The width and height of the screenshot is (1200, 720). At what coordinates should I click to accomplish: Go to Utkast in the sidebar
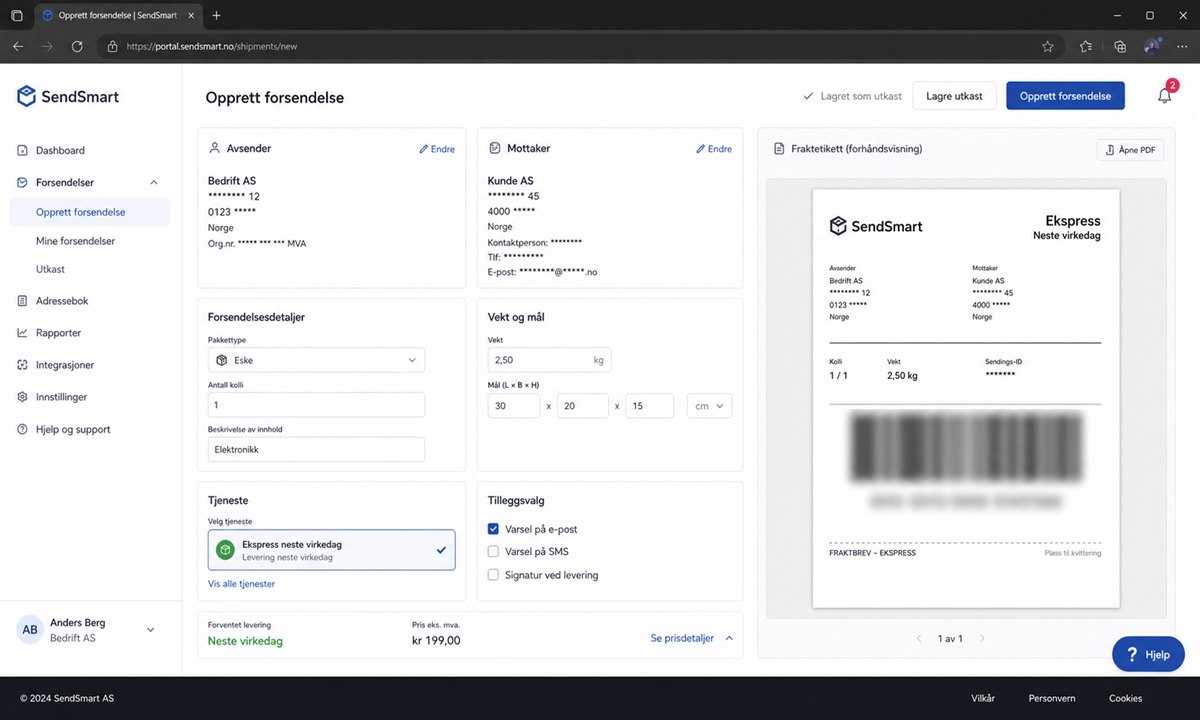tap(50, 269)
